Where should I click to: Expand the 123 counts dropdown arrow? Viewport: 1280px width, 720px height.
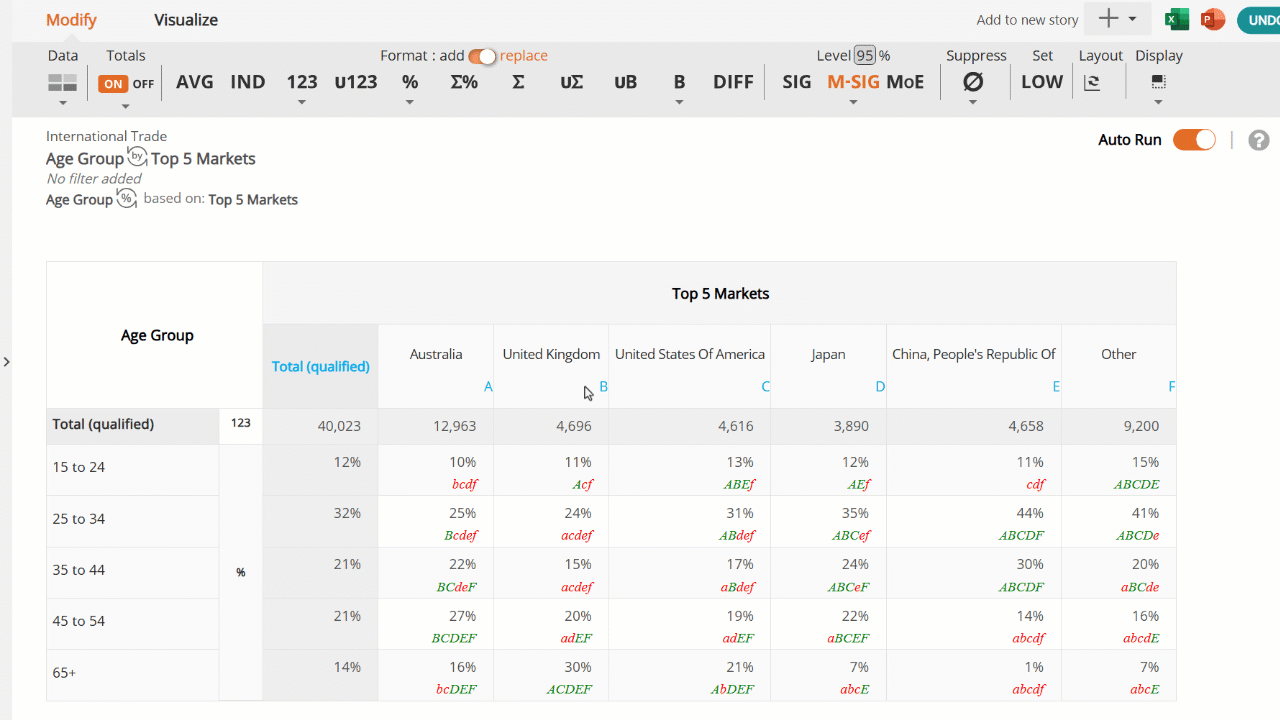coord(302,103)
